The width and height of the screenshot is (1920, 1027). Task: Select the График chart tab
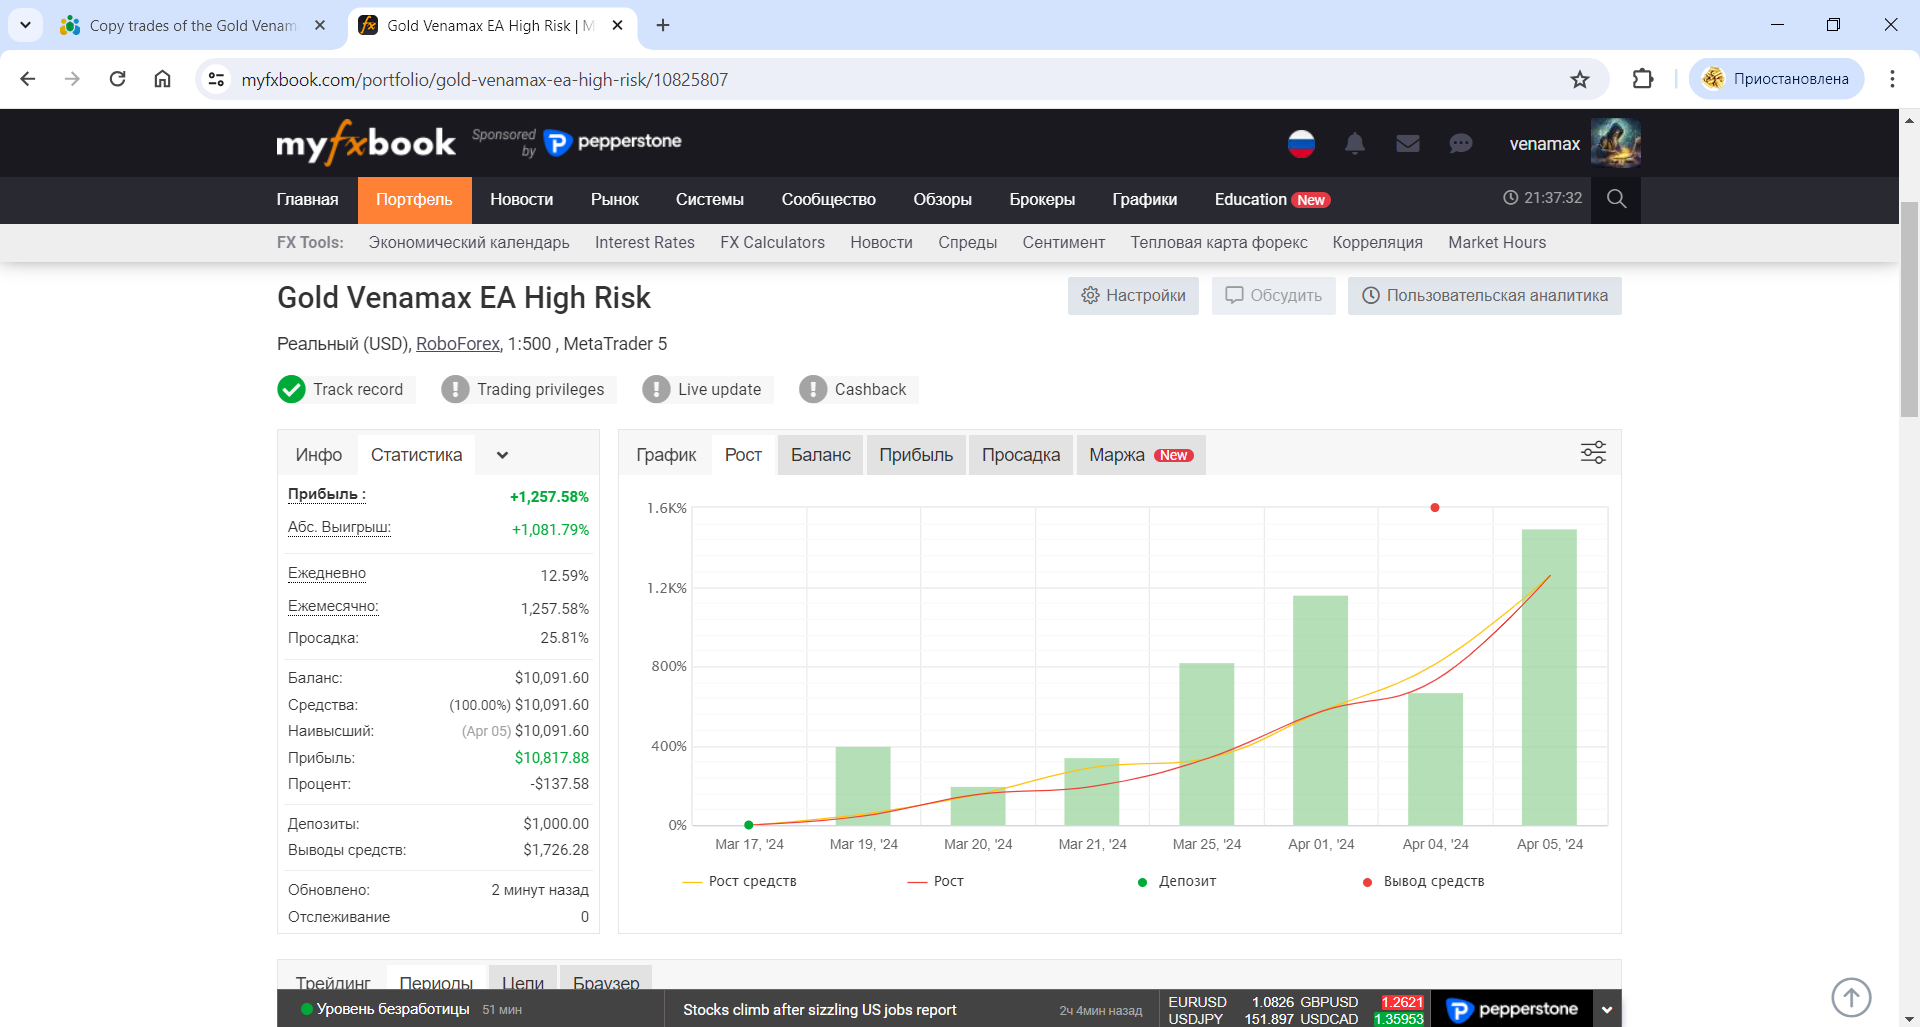tap(666, 455)
